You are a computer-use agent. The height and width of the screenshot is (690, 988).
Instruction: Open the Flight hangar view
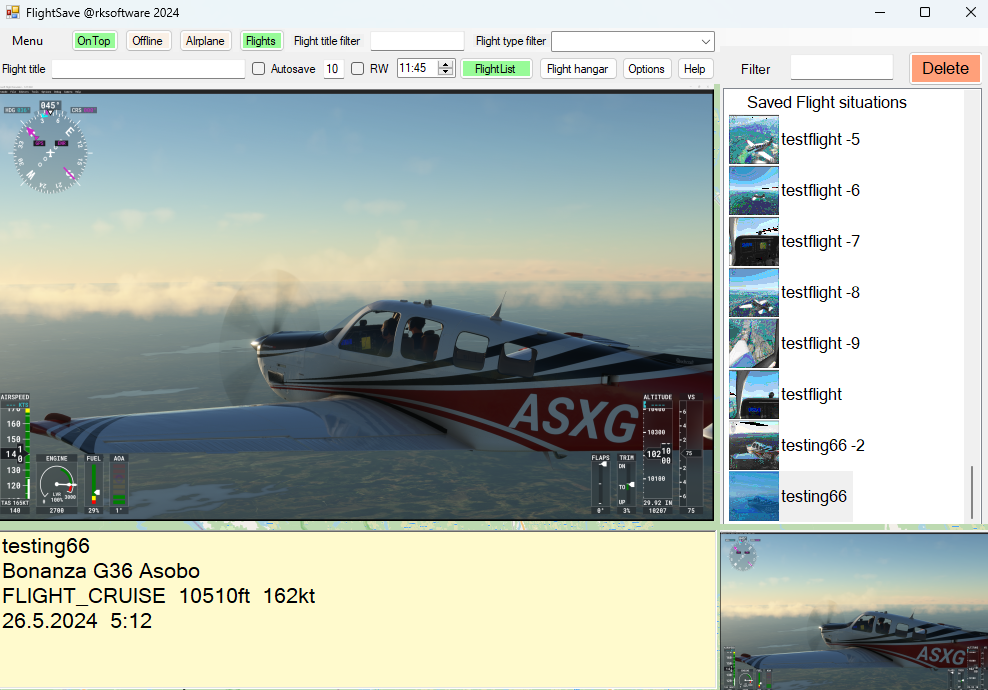coord(578,69)
